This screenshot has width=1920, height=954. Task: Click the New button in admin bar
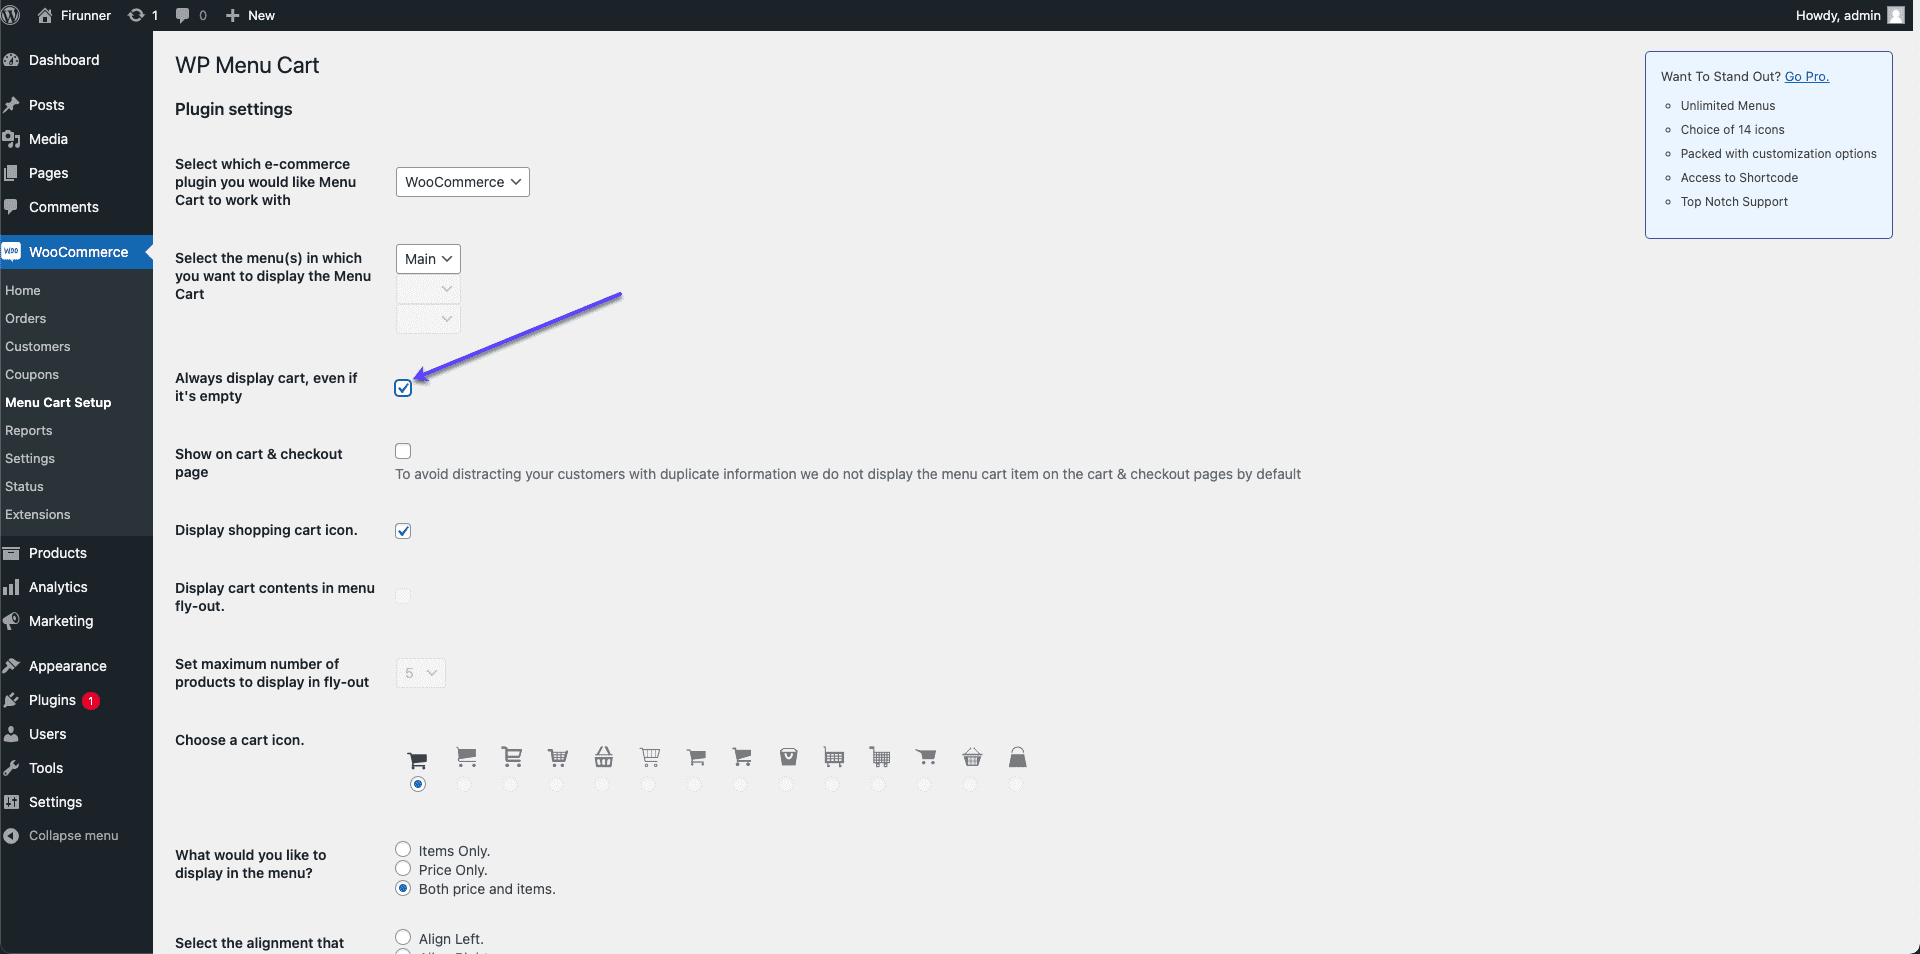point(250,15)
